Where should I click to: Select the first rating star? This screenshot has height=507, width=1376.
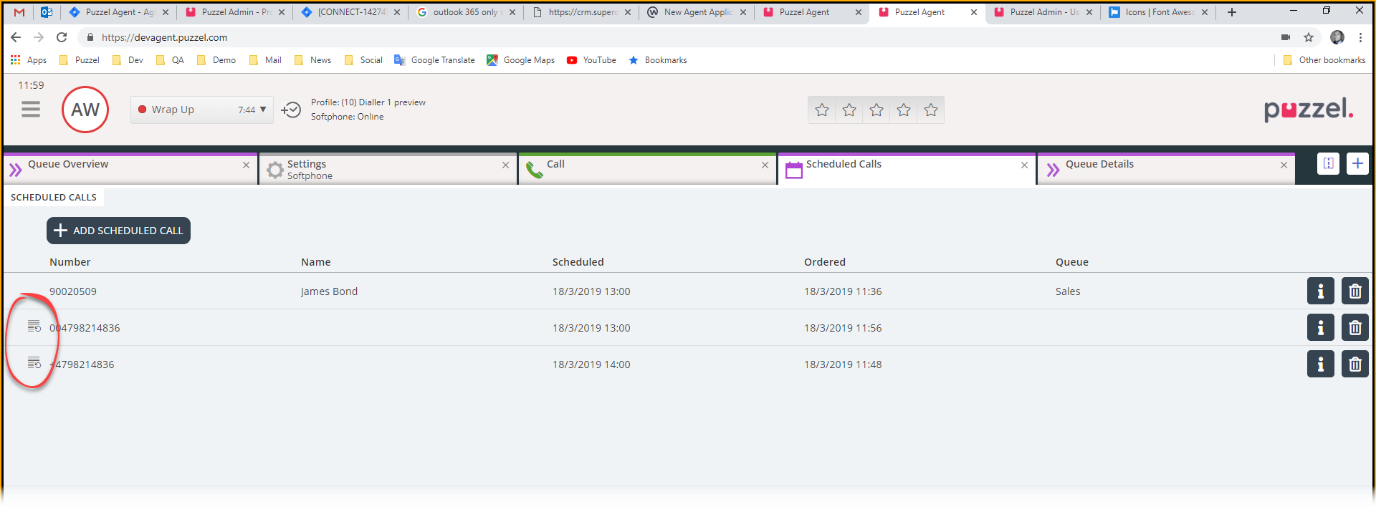coord(822,110)
